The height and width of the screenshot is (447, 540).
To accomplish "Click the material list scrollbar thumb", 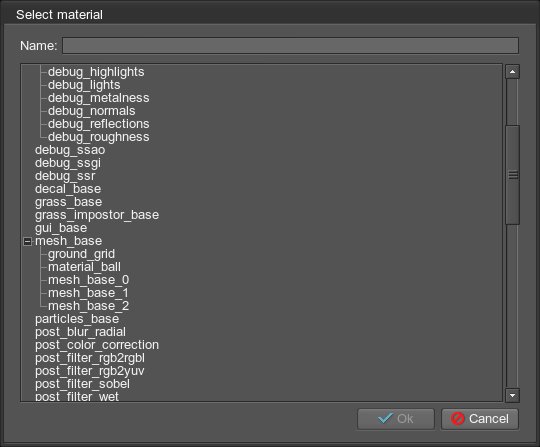I will [512, 175].
